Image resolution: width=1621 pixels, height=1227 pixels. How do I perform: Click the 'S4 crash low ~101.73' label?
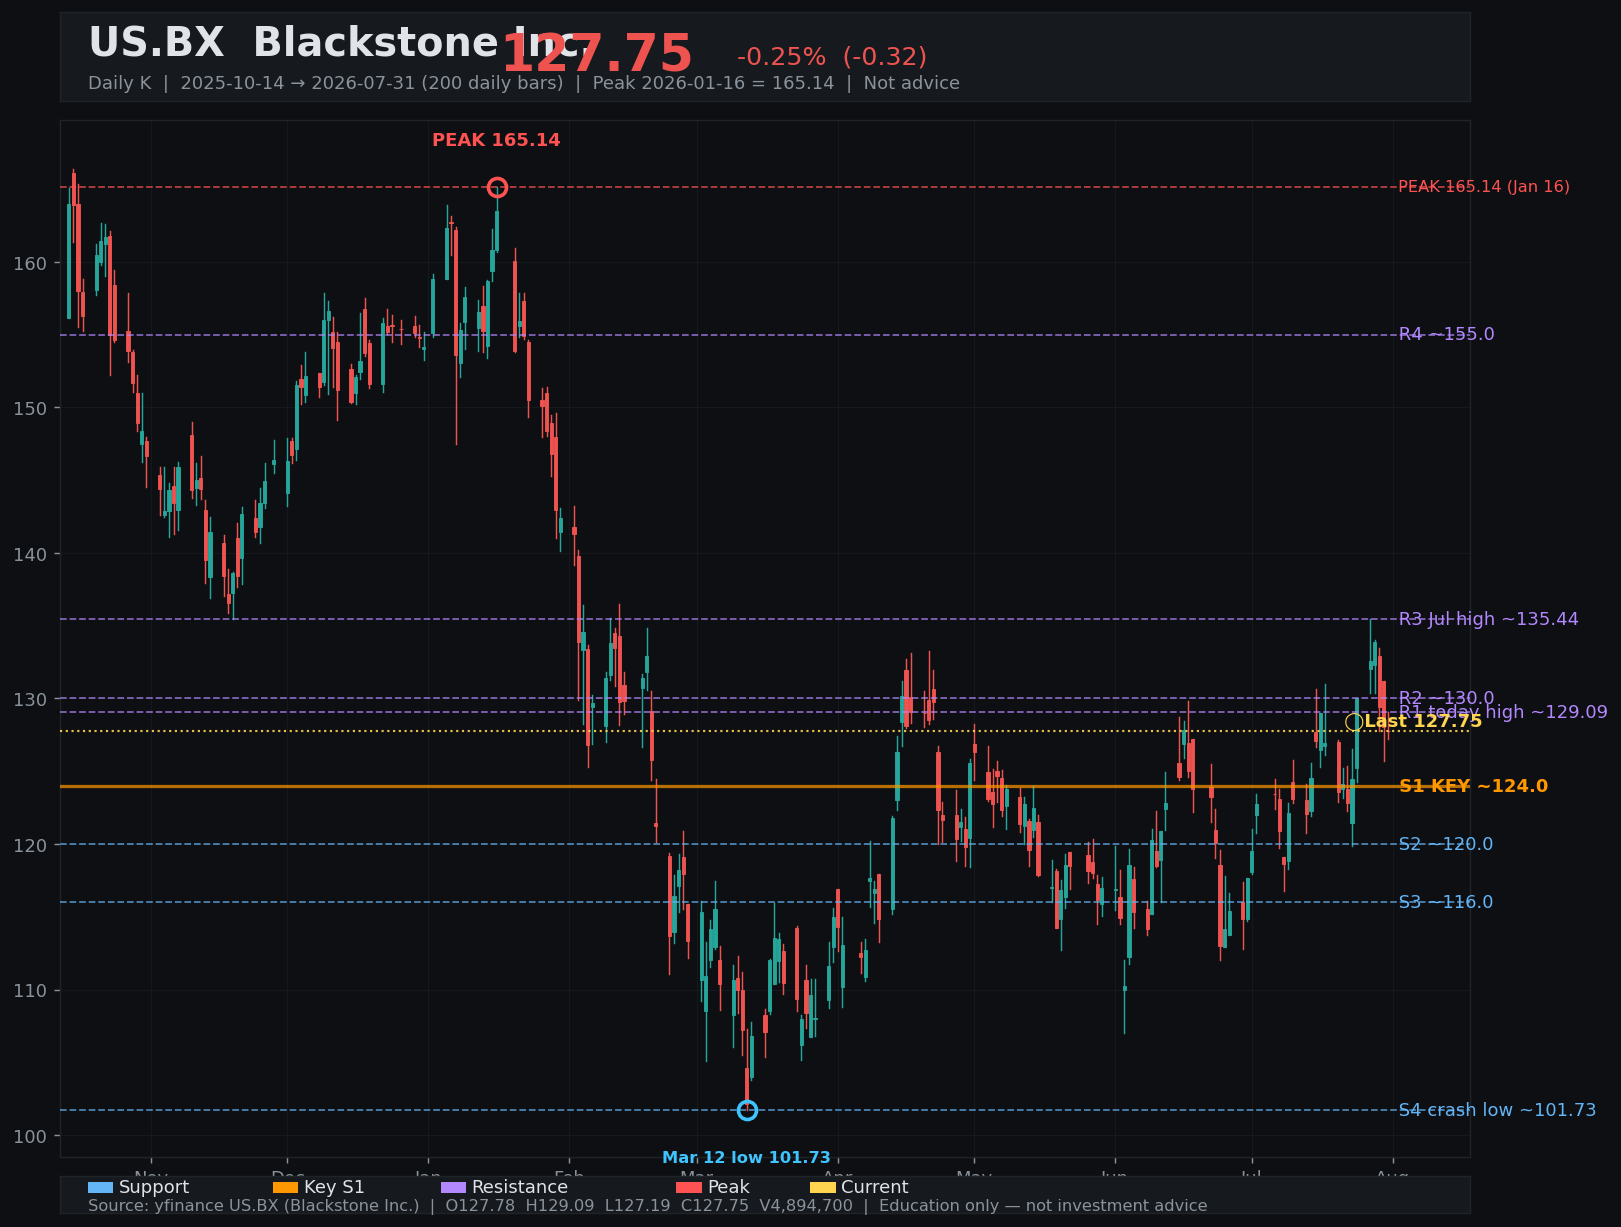(x=1497, y=1110)
